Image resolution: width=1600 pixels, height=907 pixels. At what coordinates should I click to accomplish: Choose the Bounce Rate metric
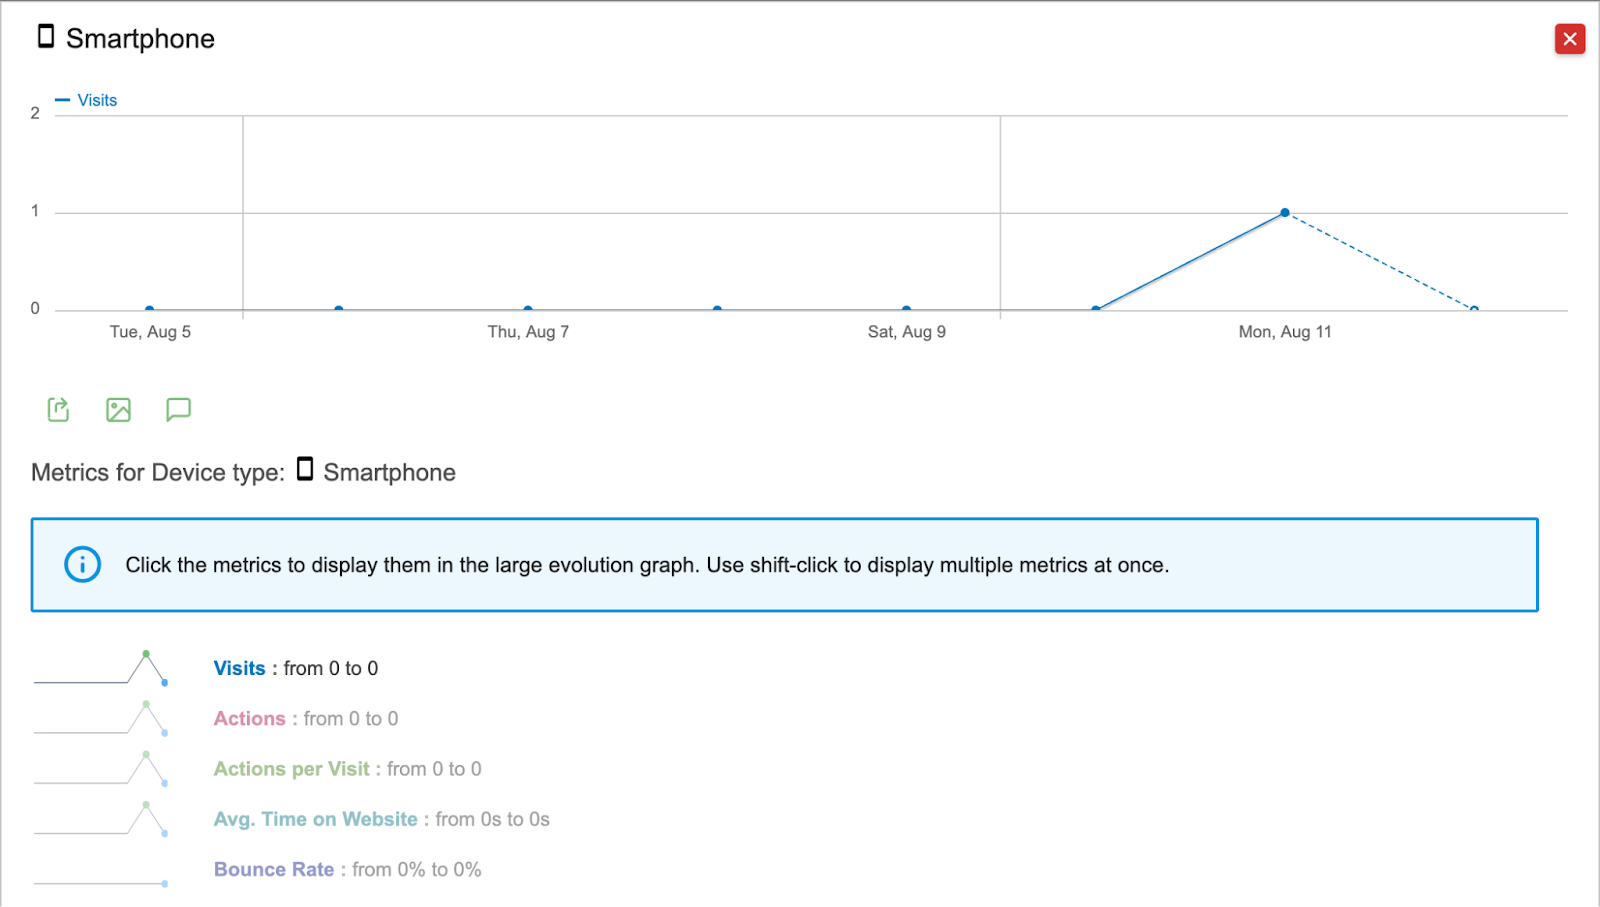point(273,869)
